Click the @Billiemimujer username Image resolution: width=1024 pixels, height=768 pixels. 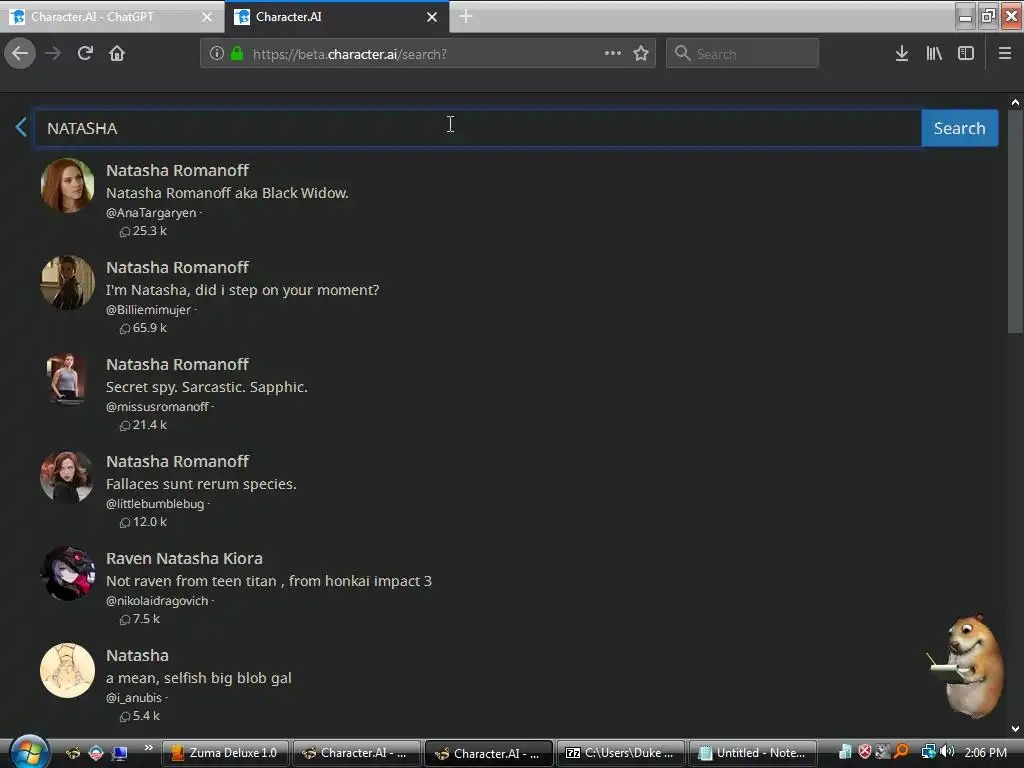tap(148, 310)
